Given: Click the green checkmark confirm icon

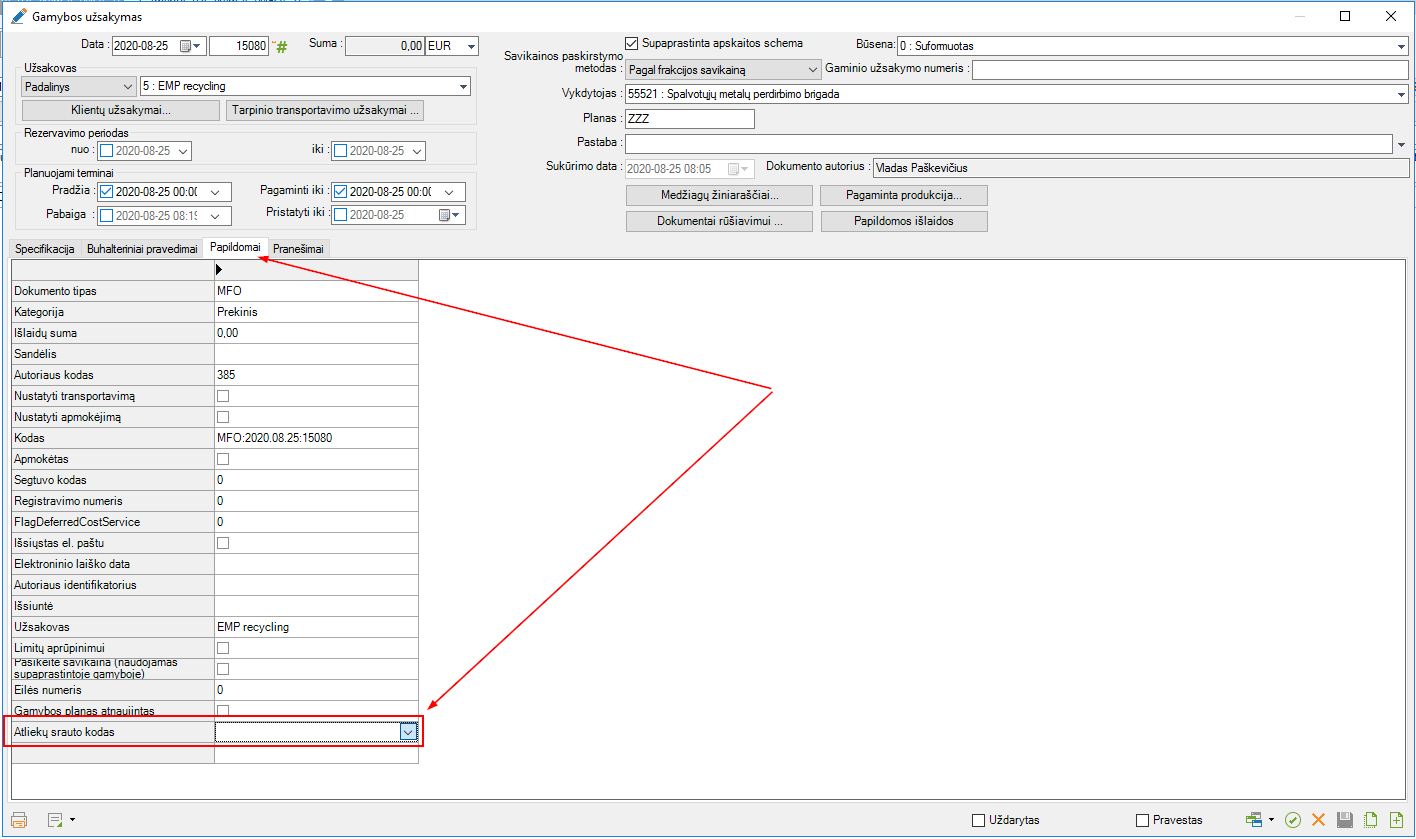Looking at the screenshot, I should pyautogui.click(x=1293, y=820).
